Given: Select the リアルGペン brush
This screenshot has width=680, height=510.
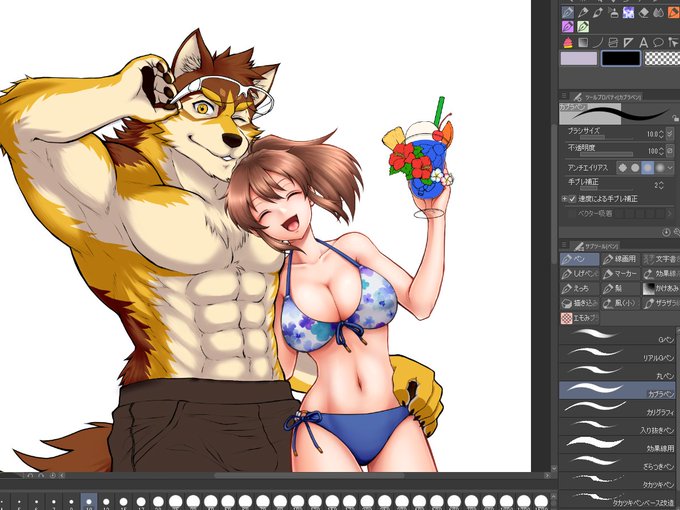Looking at the screenshot, I should pyautogui.click(x=618, y=354).
